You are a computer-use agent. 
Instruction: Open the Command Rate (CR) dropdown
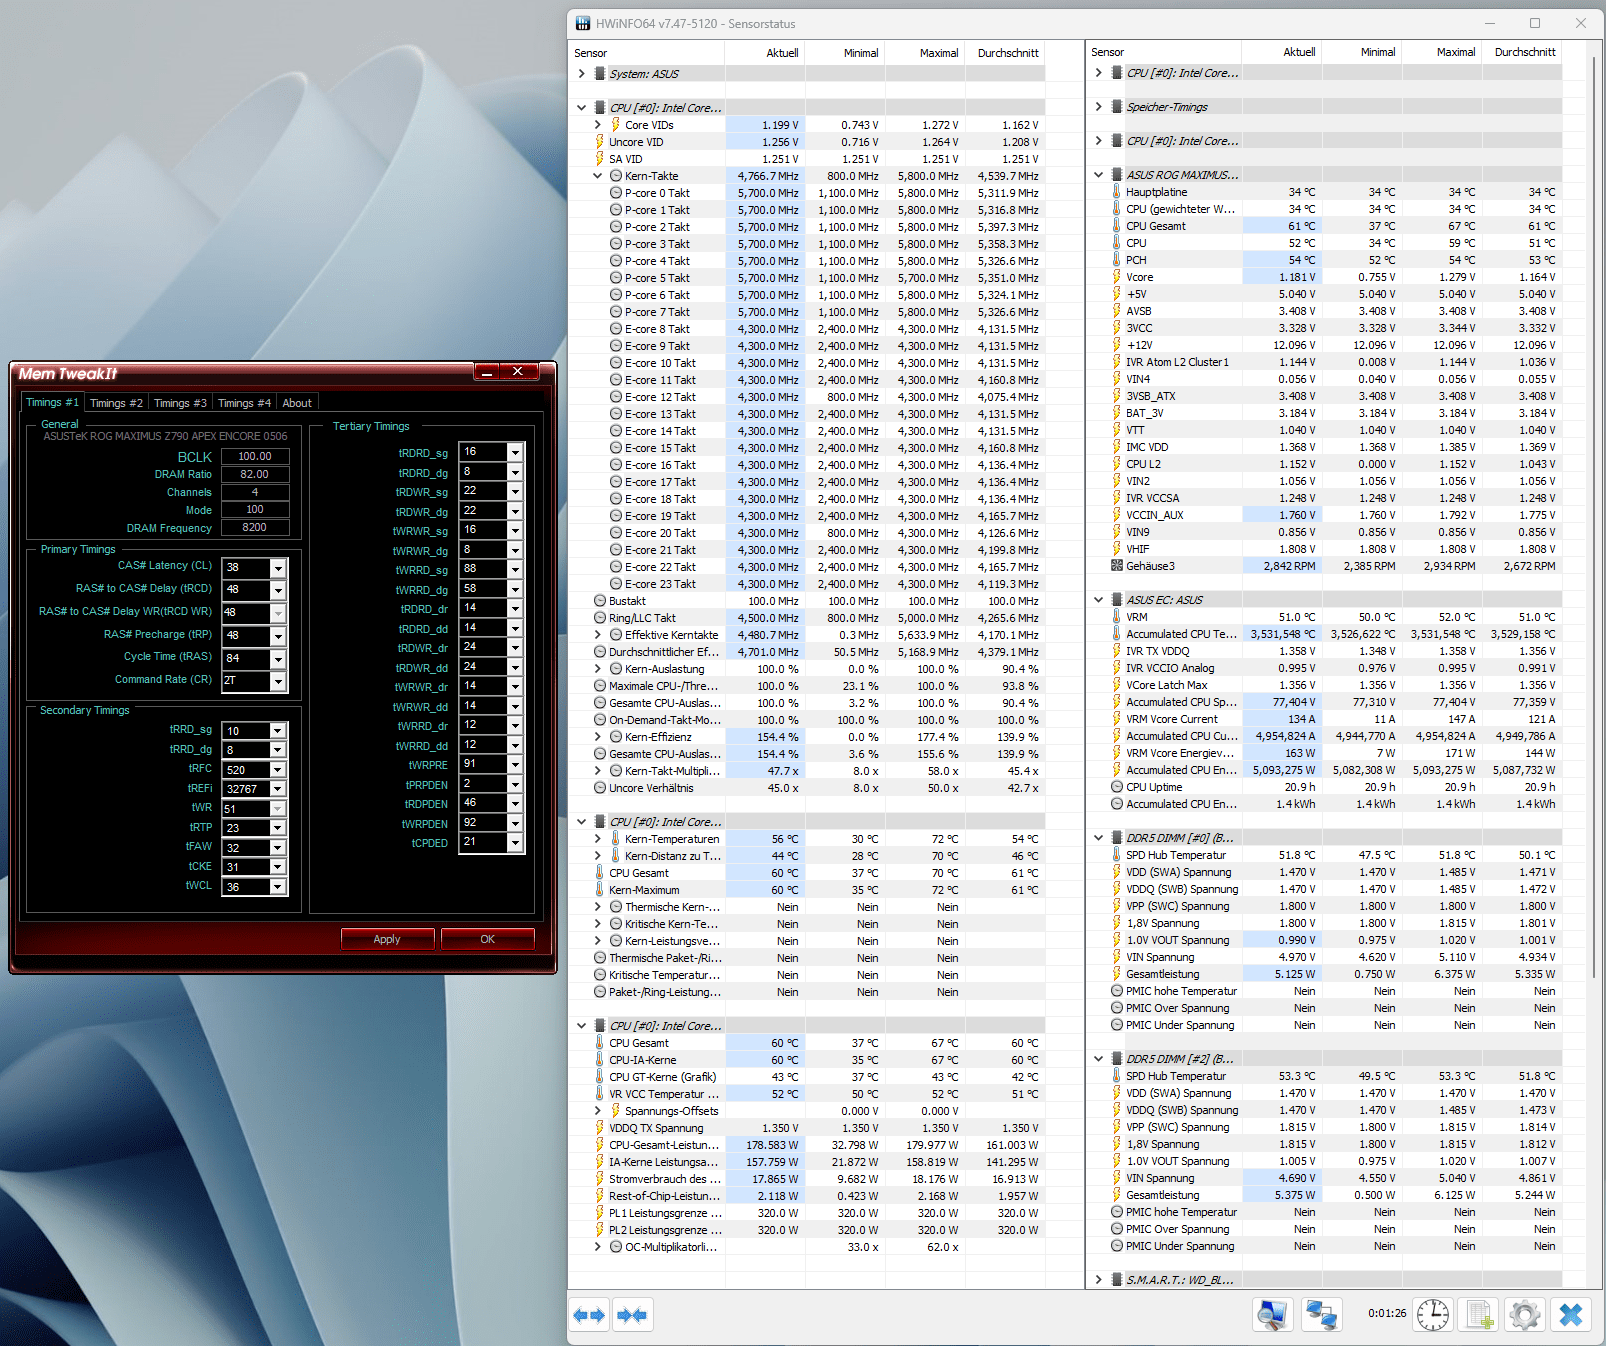pyautogui.click(x=278, y=681)
